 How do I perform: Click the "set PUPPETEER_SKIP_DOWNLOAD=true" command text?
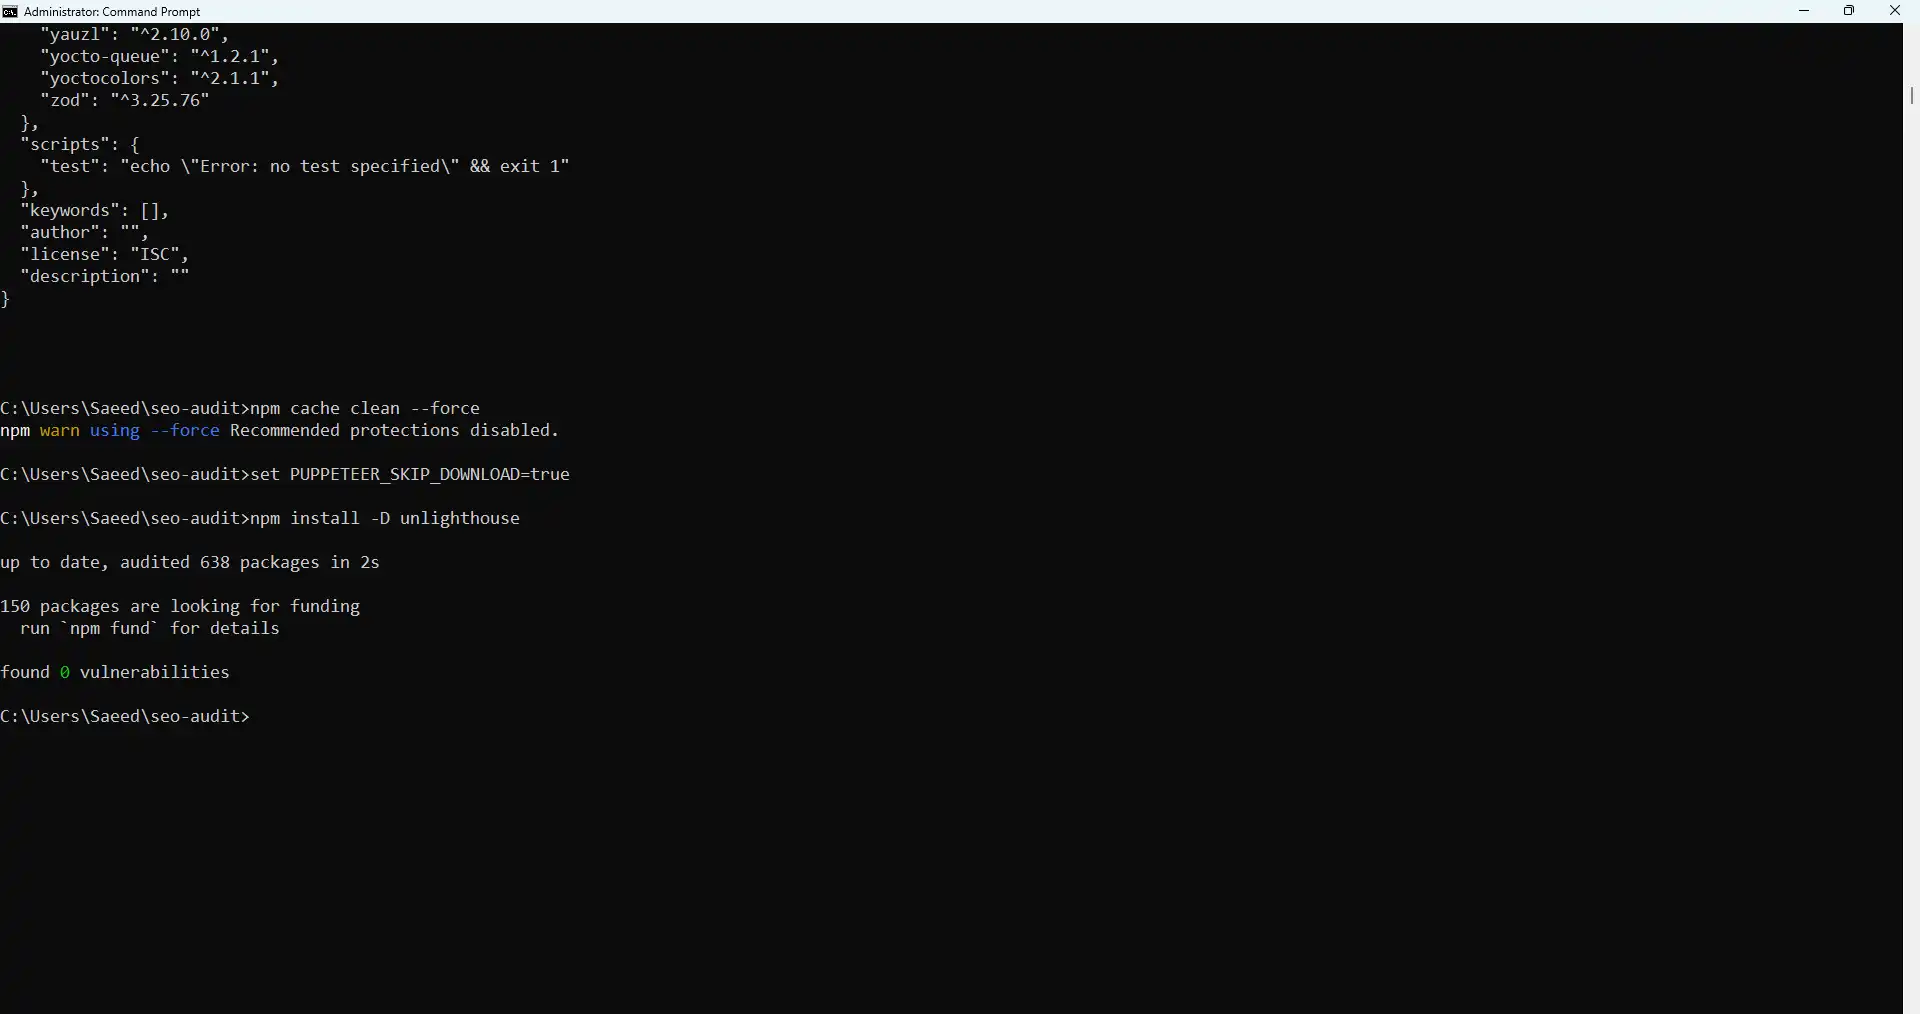(x=410, y=475)
